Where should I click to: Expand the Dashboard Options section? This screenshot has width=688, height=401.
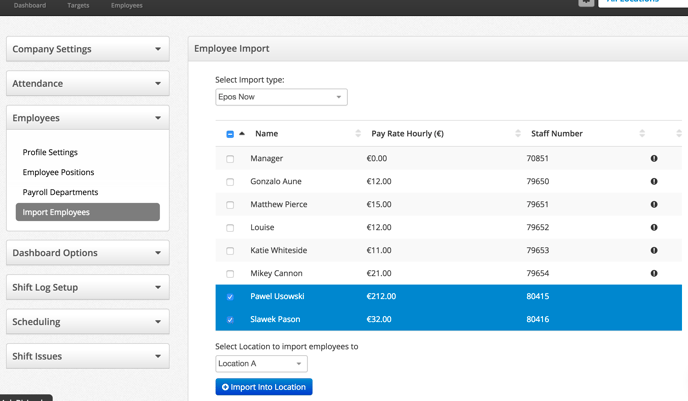(x=88, y=253)
